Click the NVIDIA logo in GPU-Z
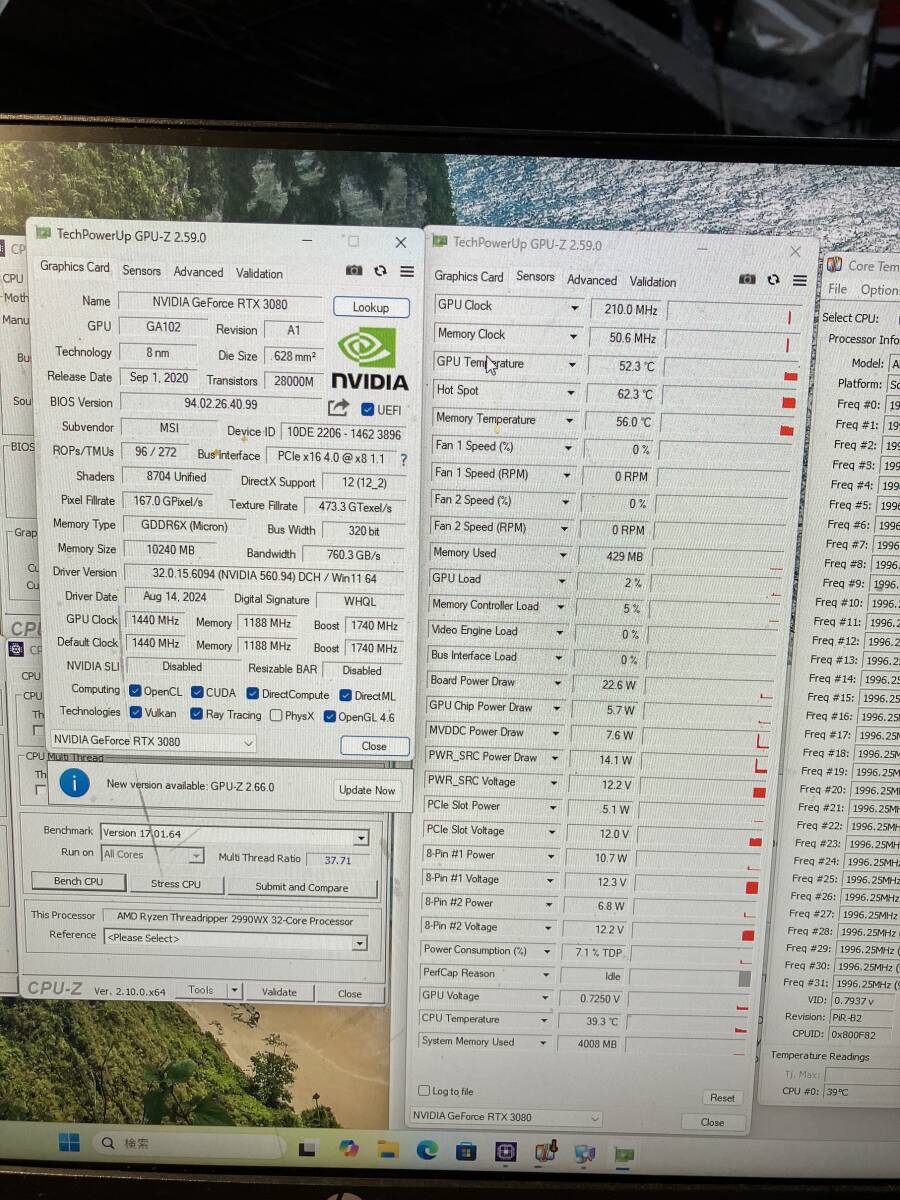The height and width of the screenshot is (1200, 900). 369,360
